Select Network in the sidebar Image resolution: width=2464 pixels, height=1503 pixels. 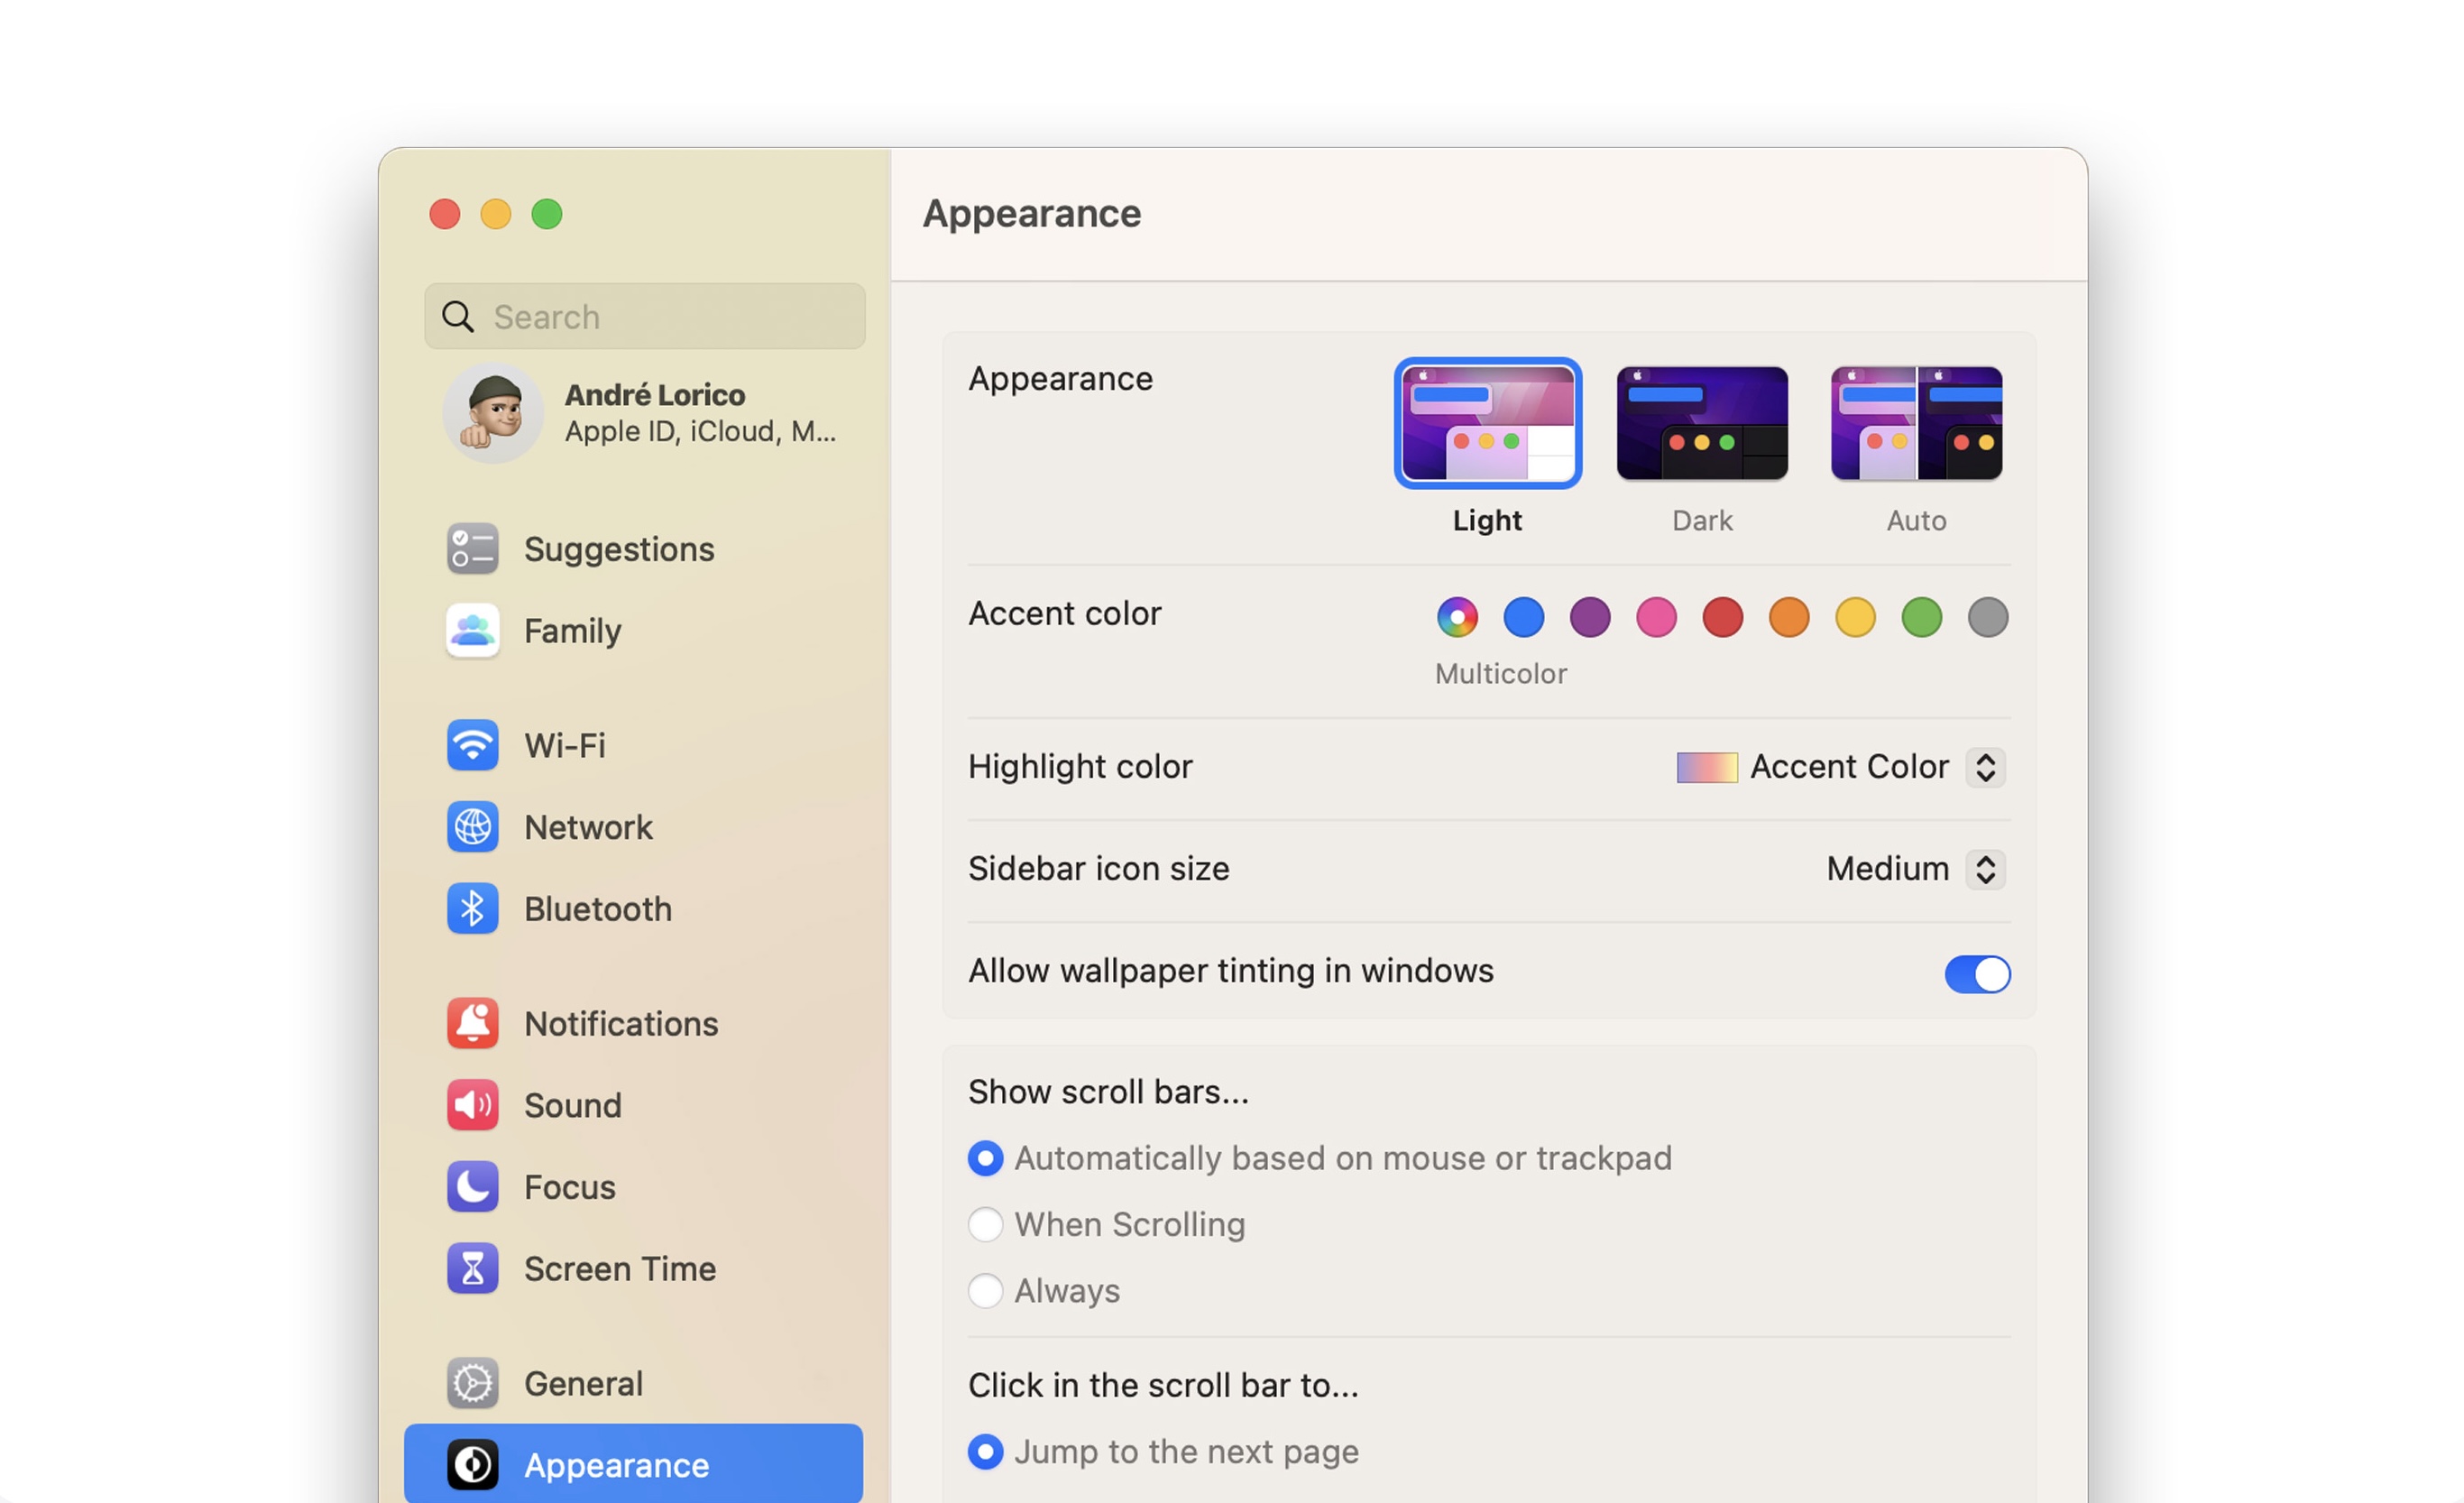point(588,827)
